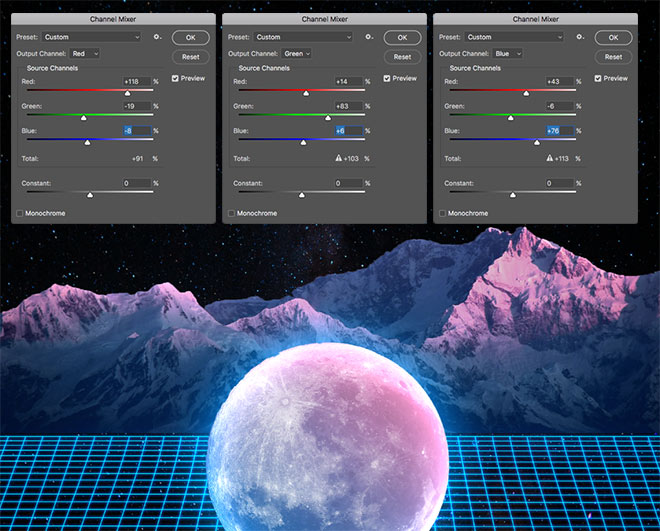Image resolution: width=660 pixels, height=531 pixels.
Task: Click Blue slider handle in Red output dialog
Action: pyautogui.click(x=88, y=143)
